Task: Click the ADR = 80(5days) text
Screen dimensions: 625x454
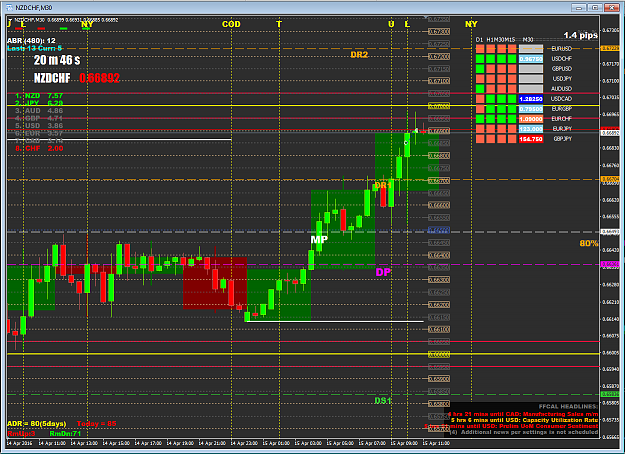Action: click(x=37, y=423)
